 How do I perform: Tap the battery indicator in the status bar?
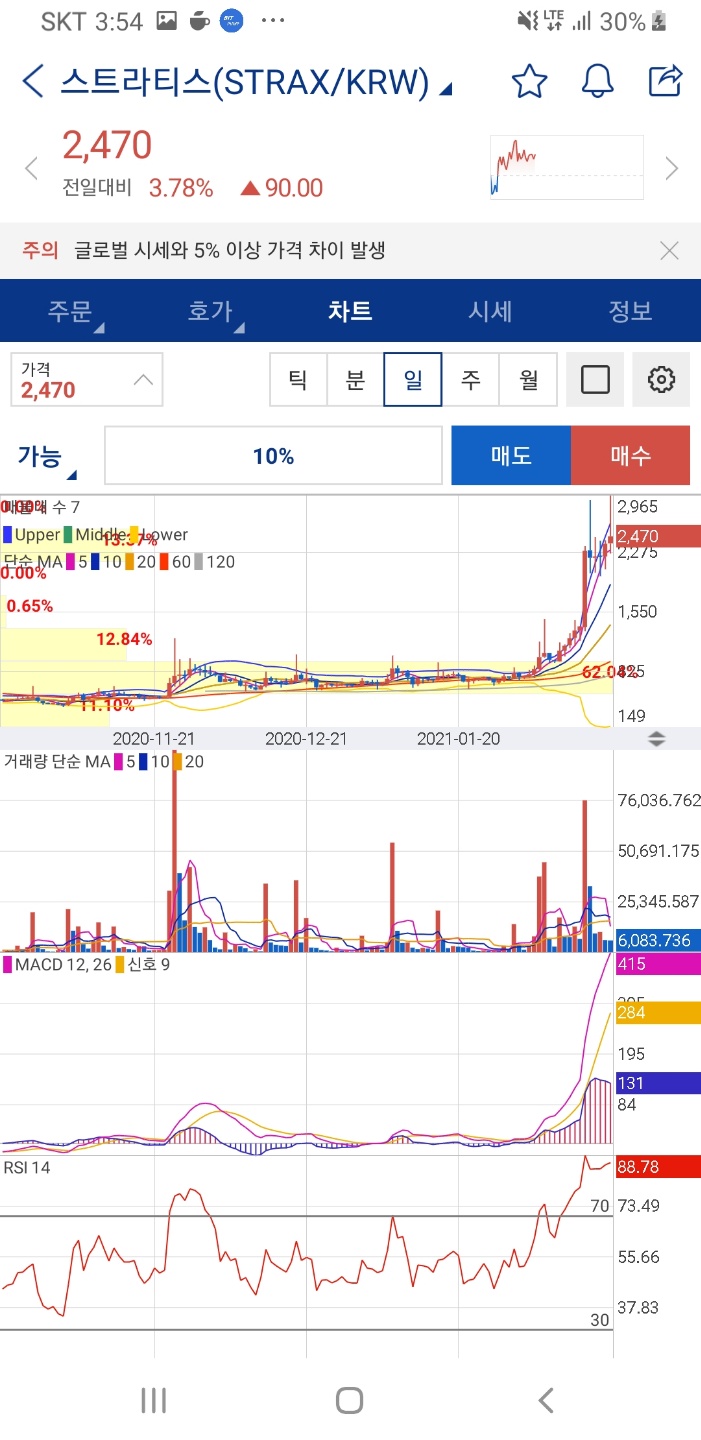click(x=659, y=21)
